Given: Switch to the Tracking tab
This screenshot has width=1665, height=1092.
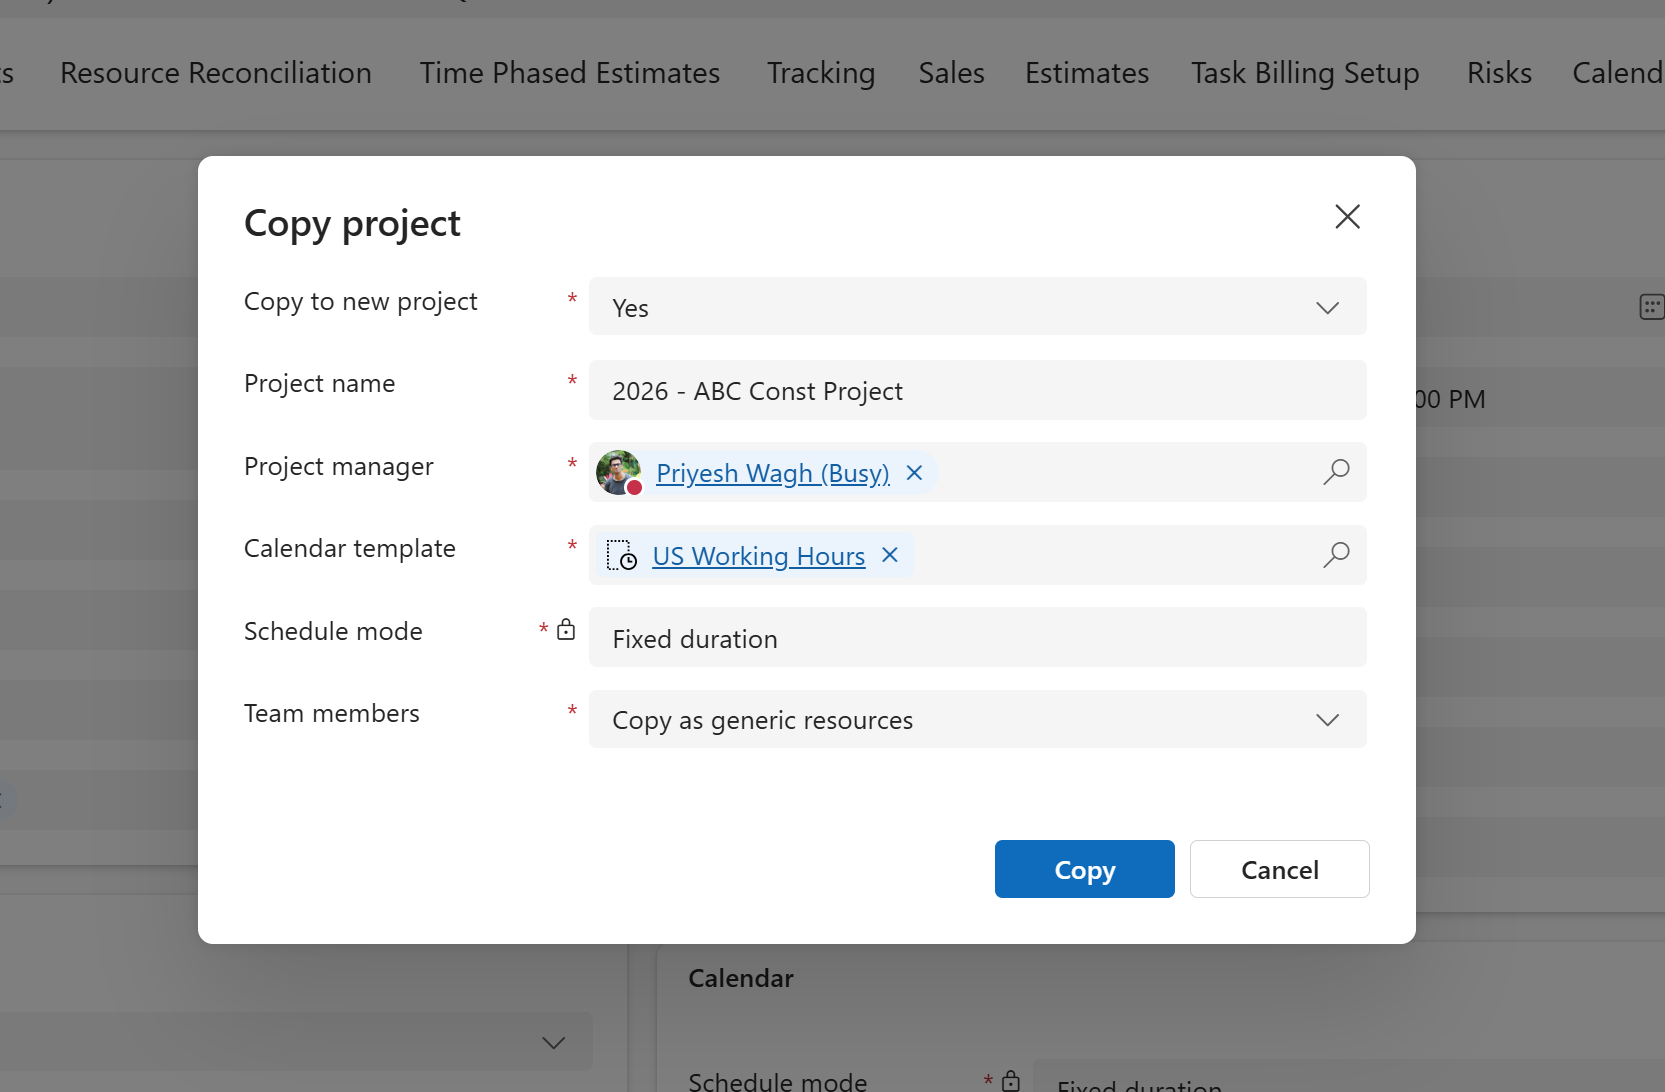Looking at the screenshot, I should (x=820, y=72).
